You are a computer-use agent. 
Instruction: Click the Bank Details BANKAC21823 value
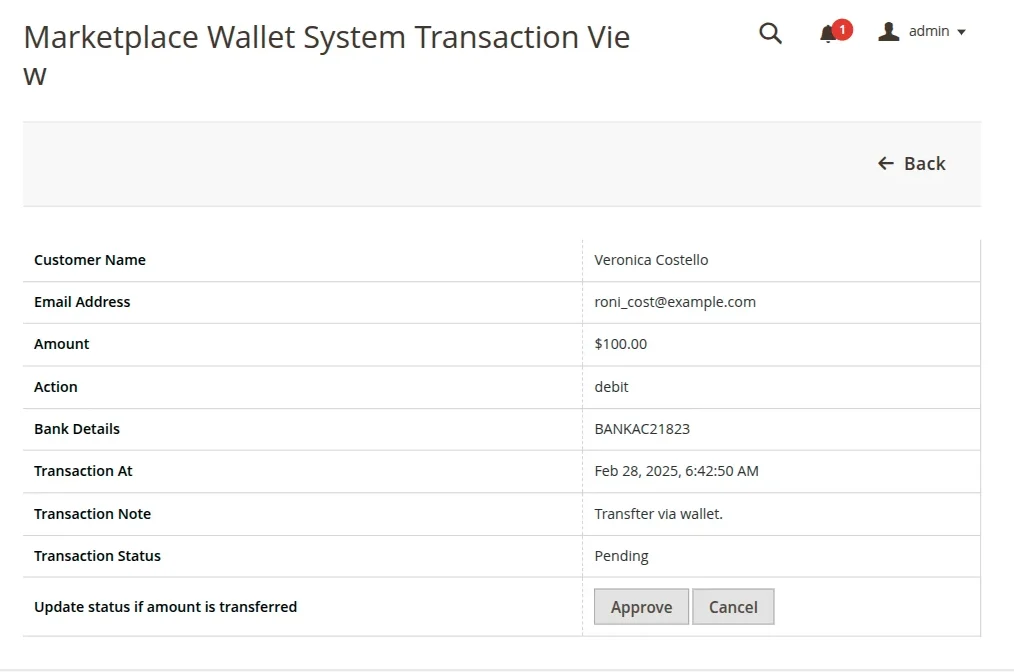click(642, 428)
